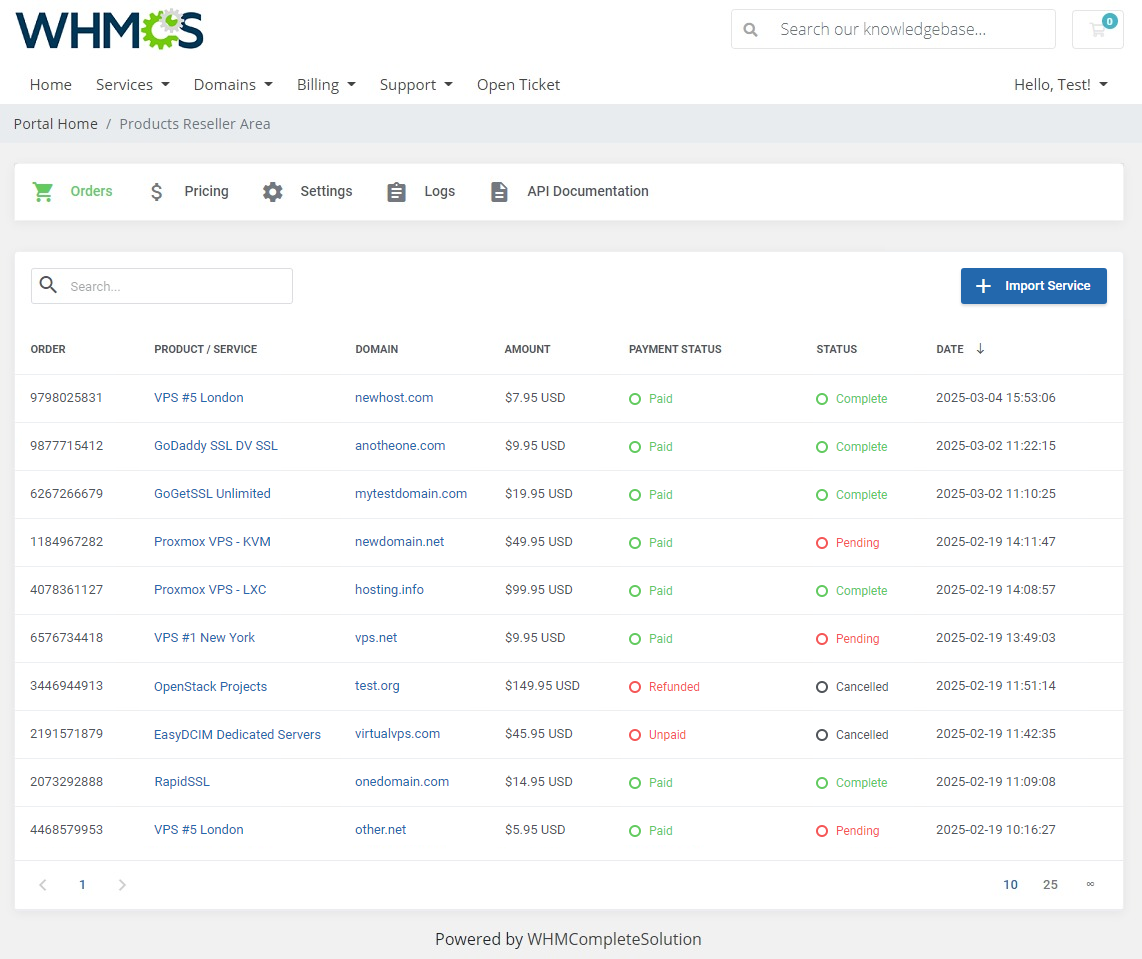Click the red Refunded status indicator for test.org
This screenshot has width=1142, height=959.
click(634, 686)
